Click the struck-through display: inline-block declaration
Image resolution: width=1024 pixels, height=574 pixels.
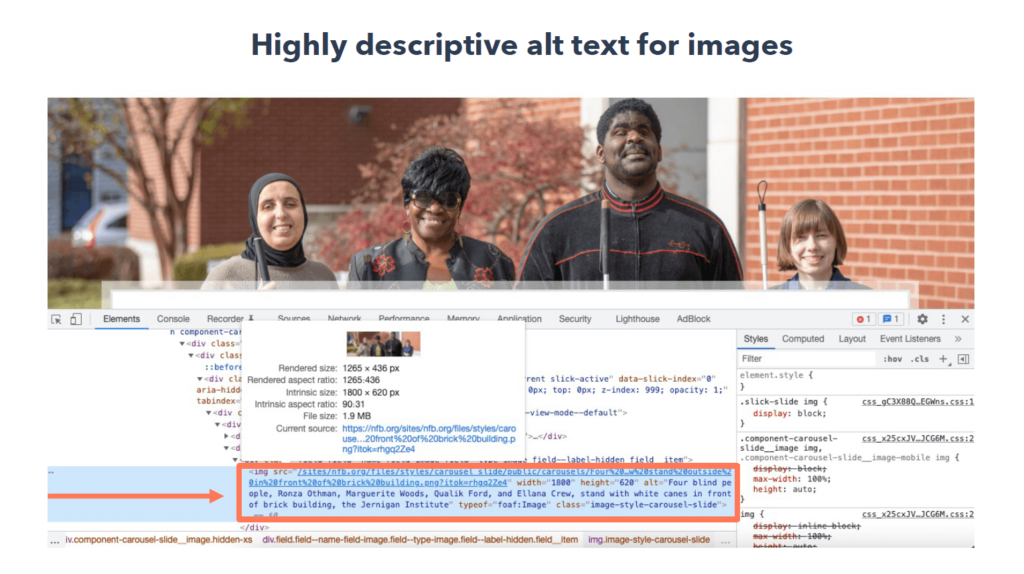[807, 526]
